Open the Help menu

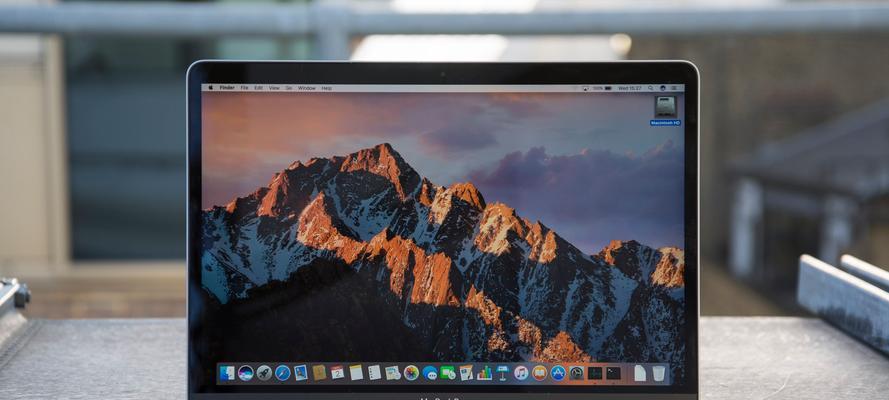[327, 88]
